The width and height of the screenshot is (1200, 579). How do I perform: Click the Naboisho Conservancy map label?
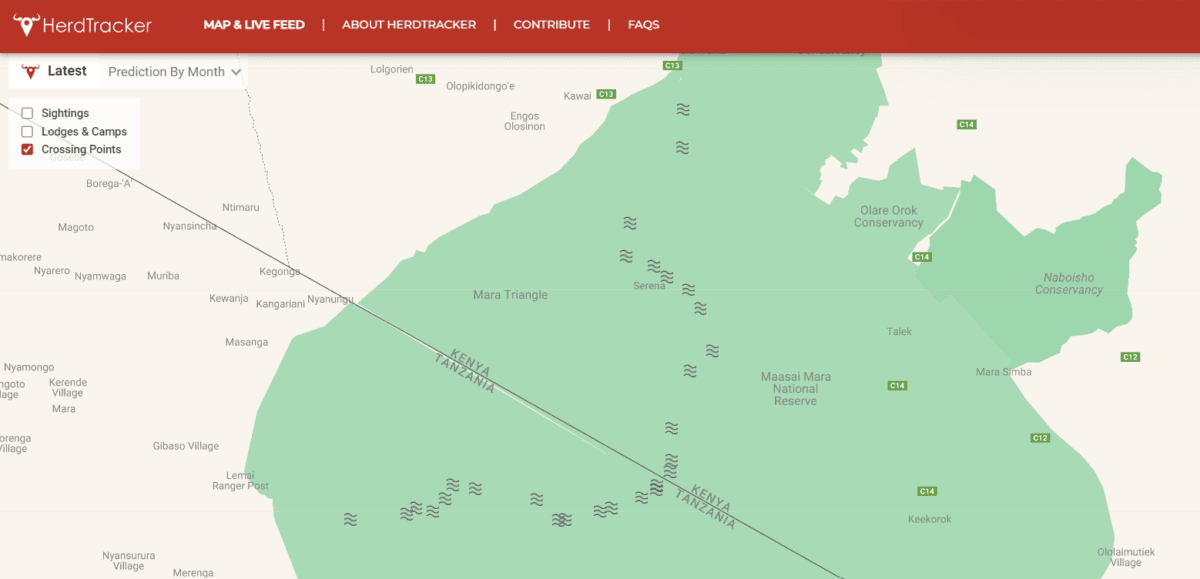(x=1069, y=284)
